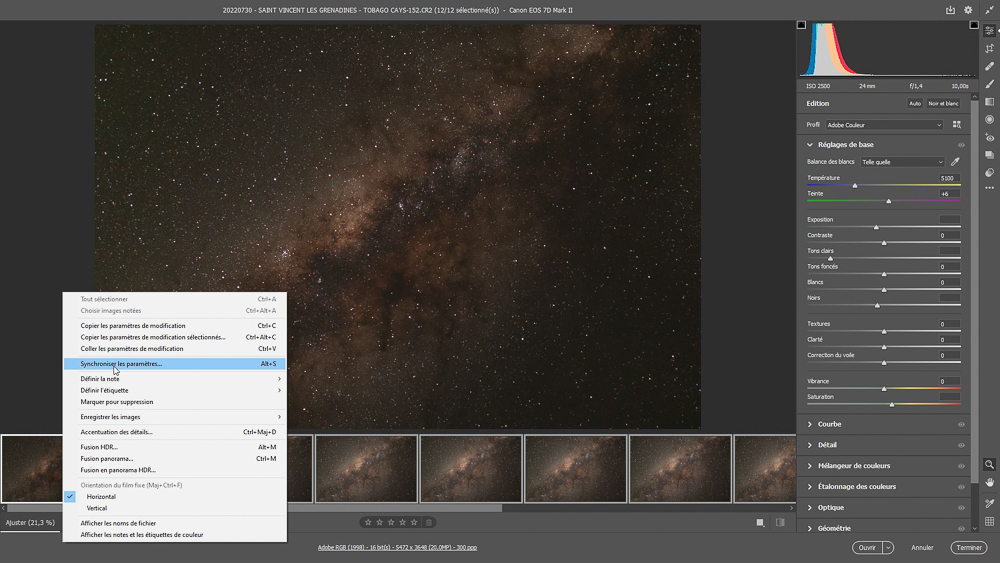
Task: Select the Zoom magnifier tool
Action: [x=989, y=465]
